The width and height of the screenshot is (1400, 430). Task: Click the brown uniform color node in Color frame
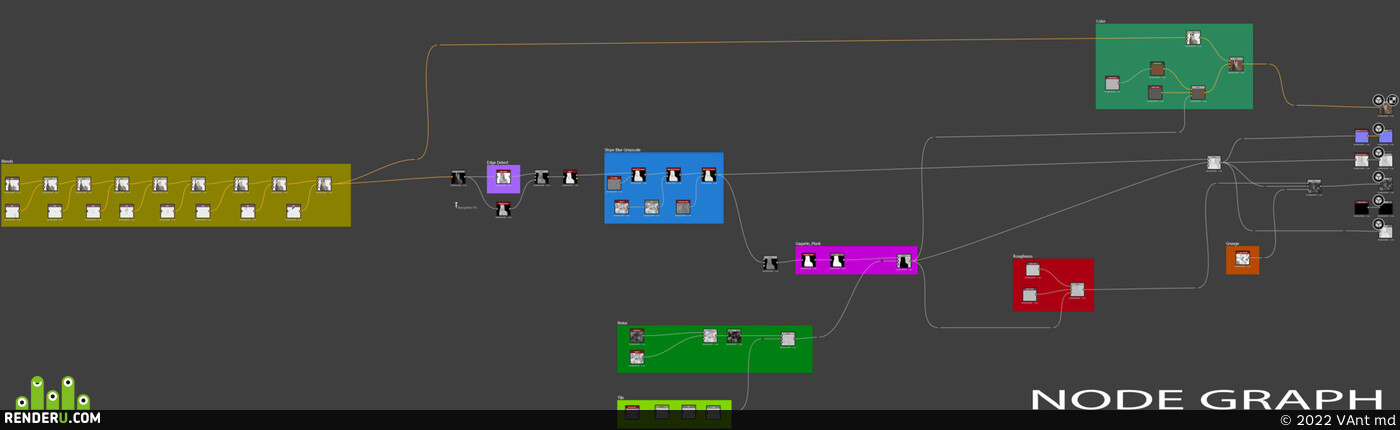1157,69
